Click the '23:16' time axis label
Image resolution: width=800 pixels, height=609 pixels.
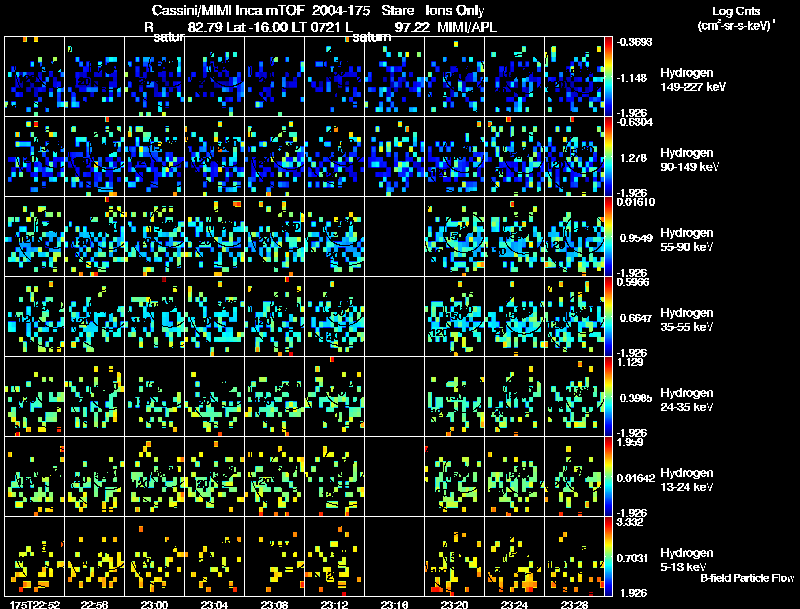click(x=394, y=604)
